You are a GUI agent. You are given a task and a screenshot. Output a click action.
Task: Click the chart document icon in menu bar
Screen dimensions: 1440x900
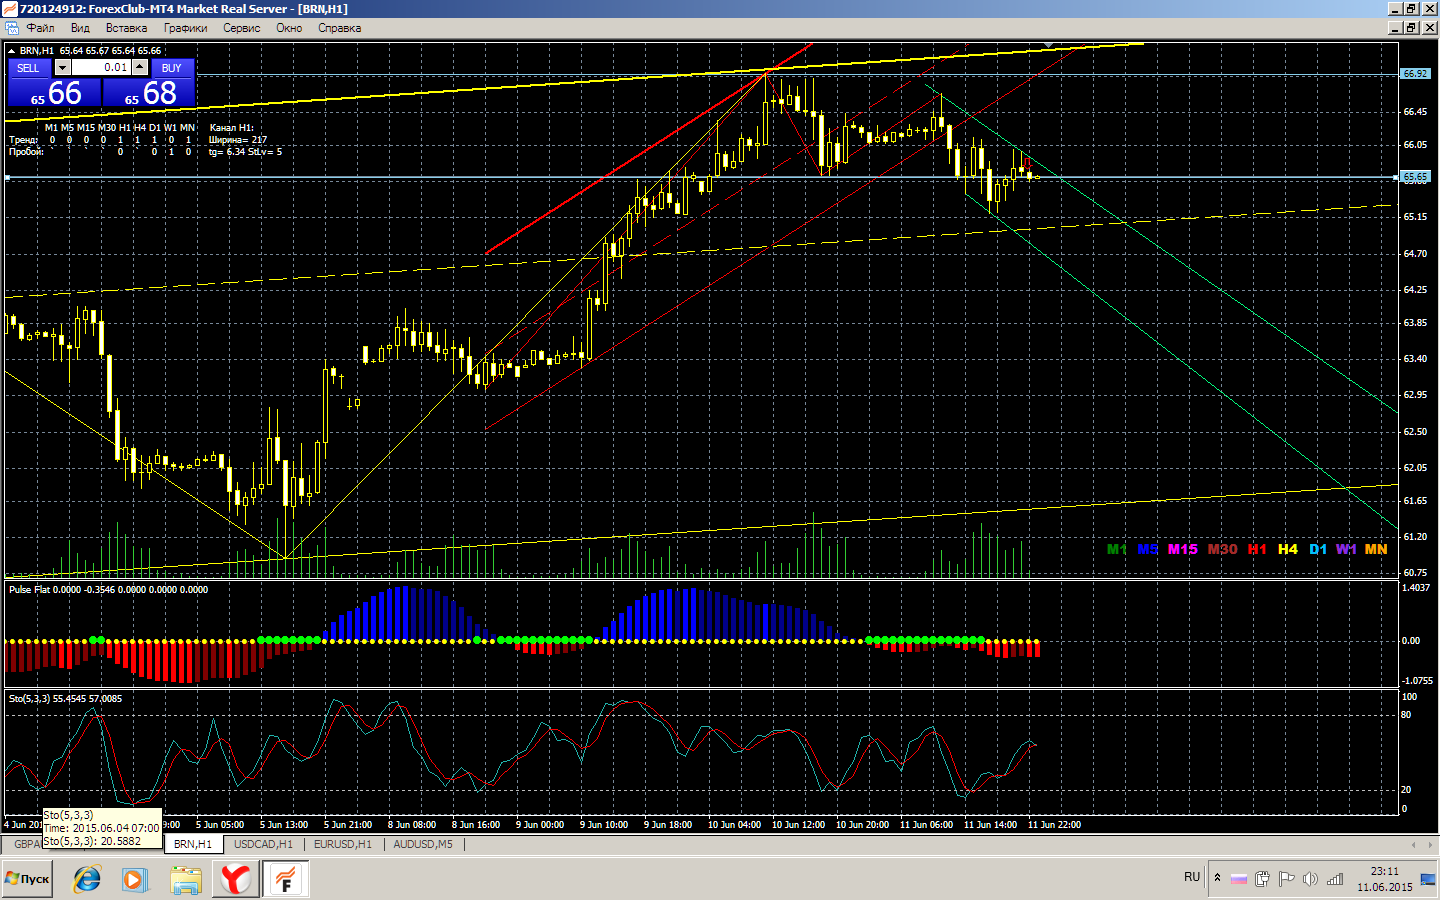coord(11,28)
